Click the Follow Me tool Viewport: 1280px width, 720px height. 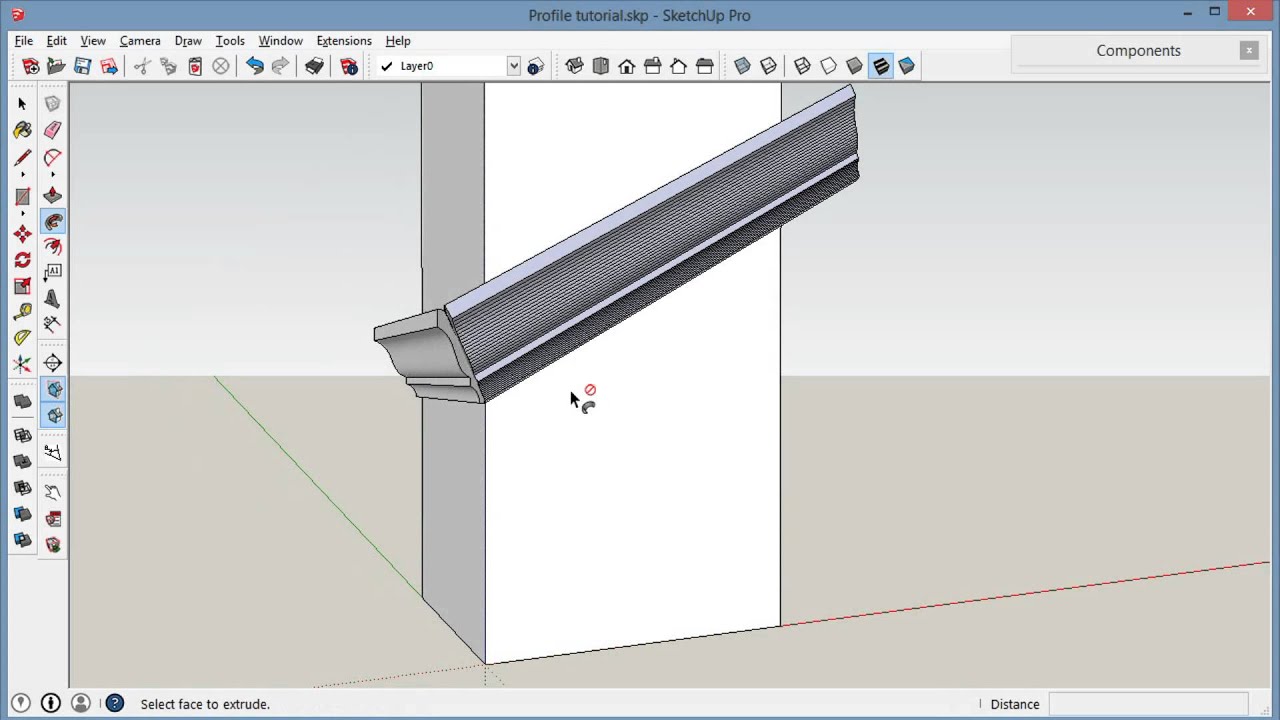53,222
